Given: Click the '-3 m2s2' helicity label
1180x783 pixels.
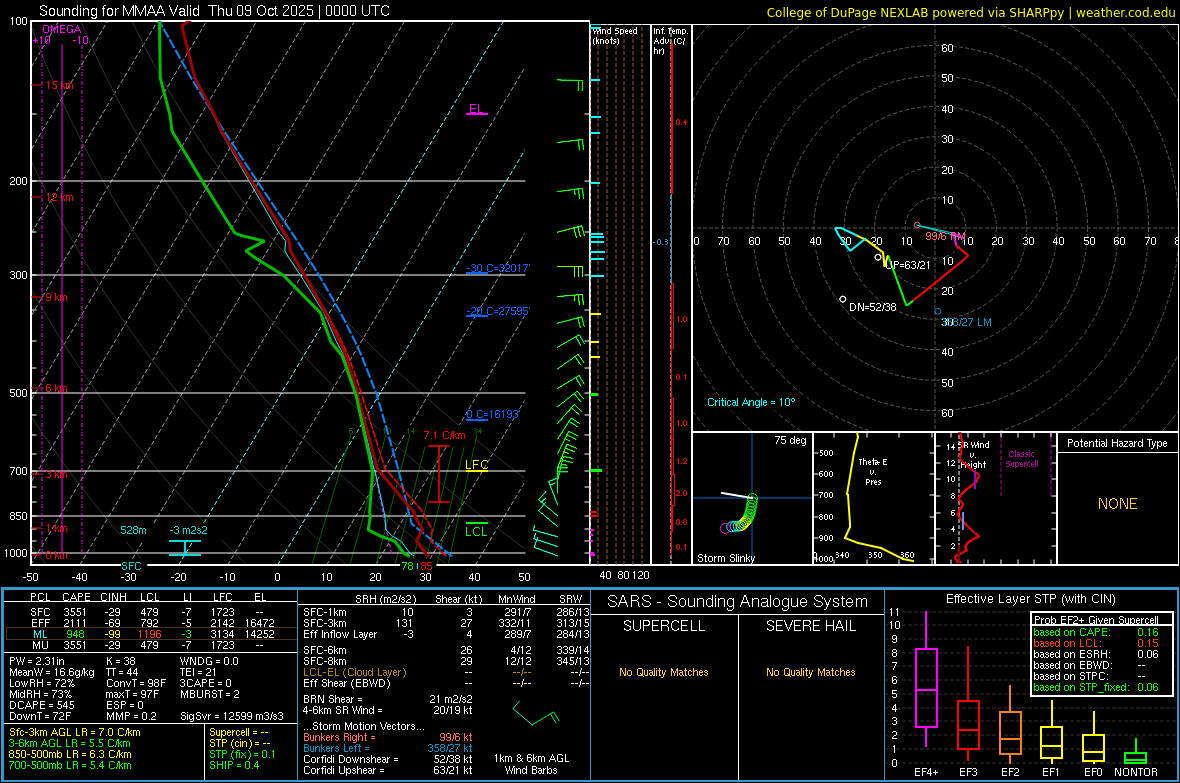Looking at the screenshot, I should pyautogui.click(x=188, y=530).
